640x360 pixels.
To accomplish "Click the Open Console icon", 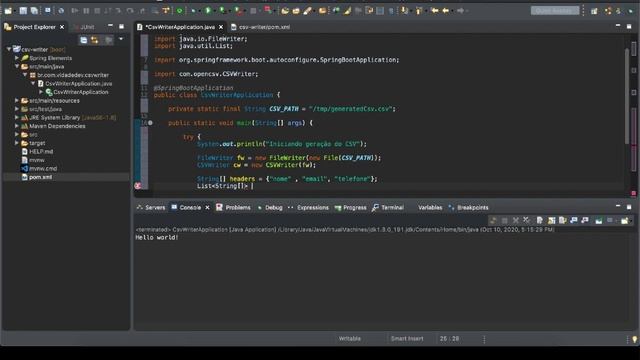I will (x=624, y=220).
